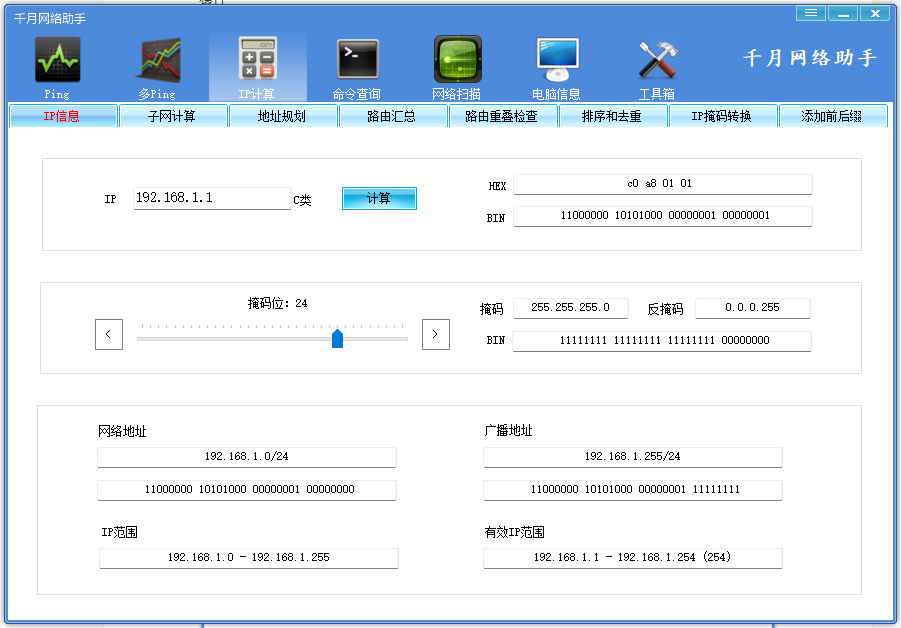Open the 电脑信息 computer info tool
This screenshot has height=628, width=901.
tap(557, 60)
